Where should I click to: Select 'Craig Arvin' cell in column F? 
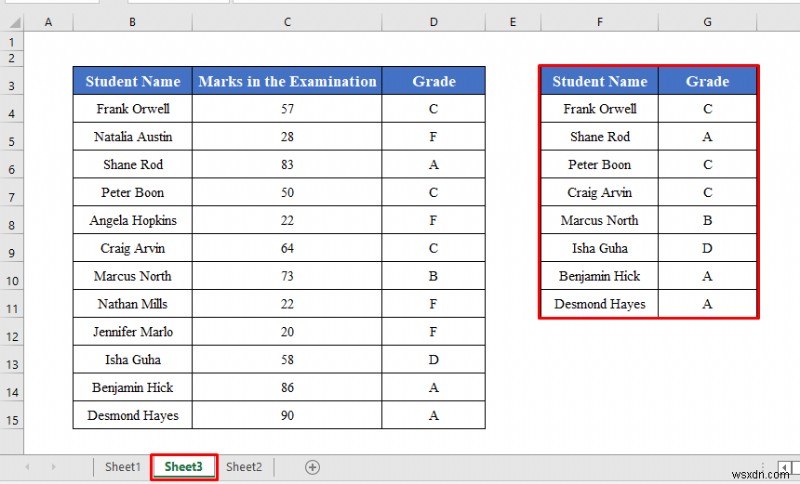click(x=599, y=192)
